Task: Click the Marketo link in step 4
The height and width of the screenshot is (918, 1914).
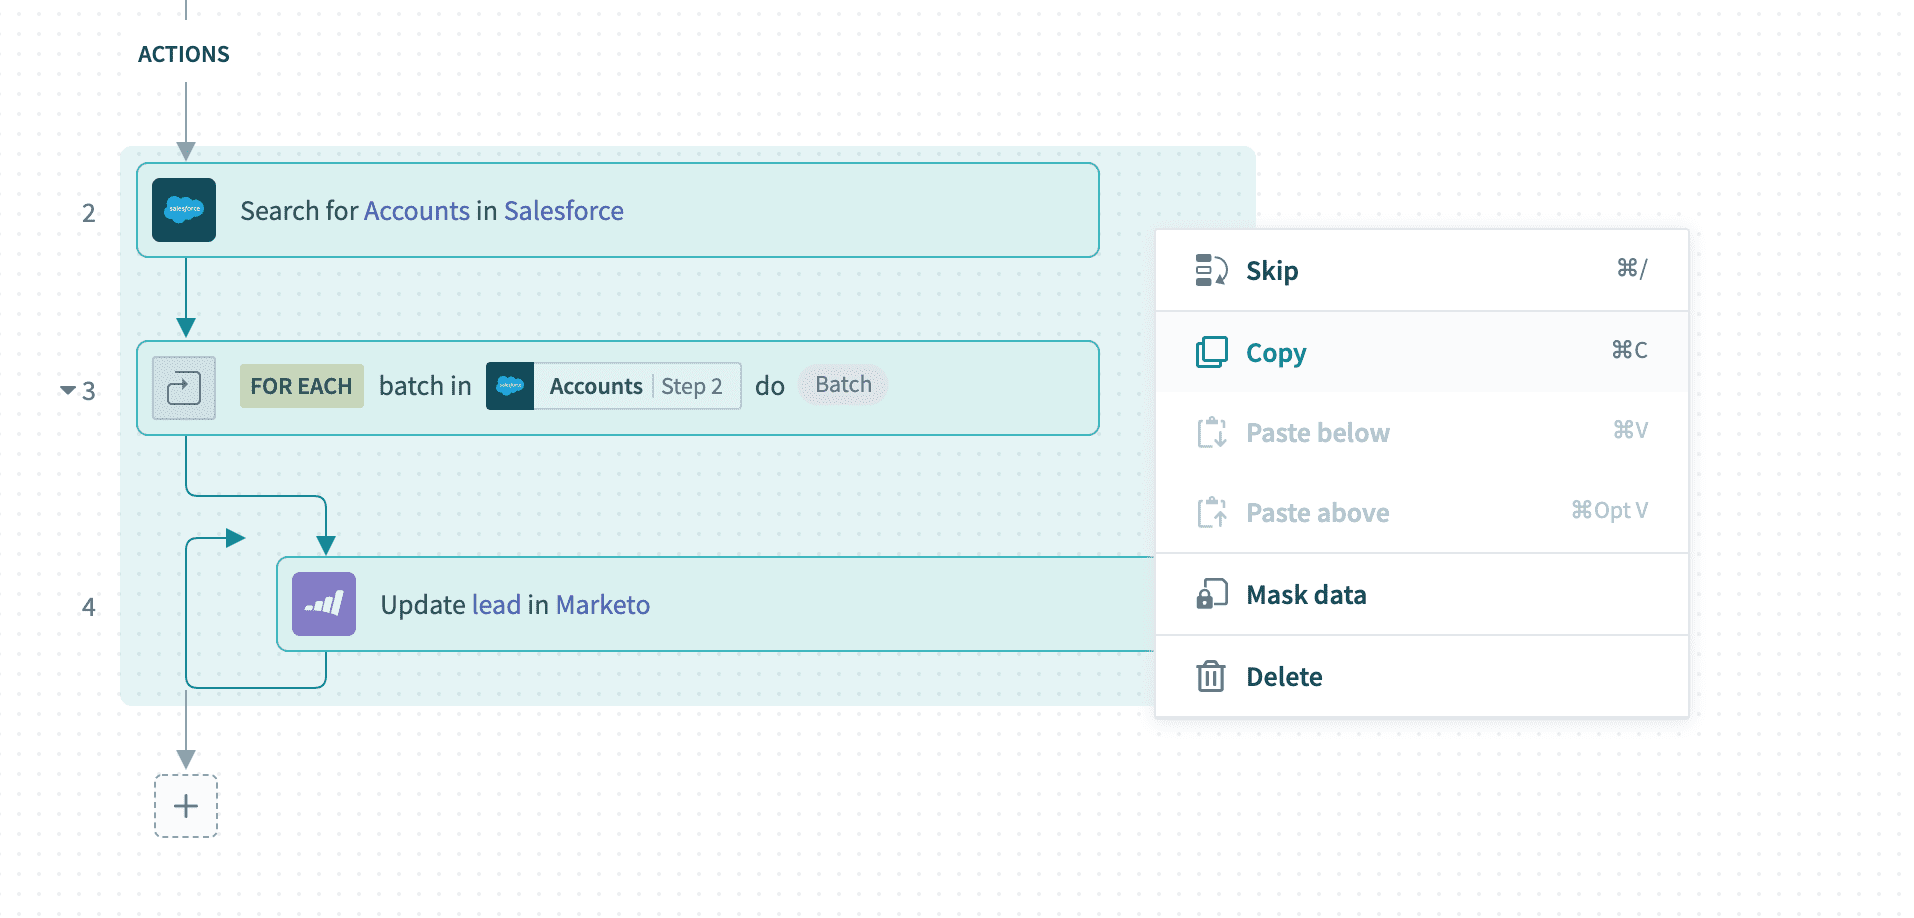Action: [x=602, y=604]
